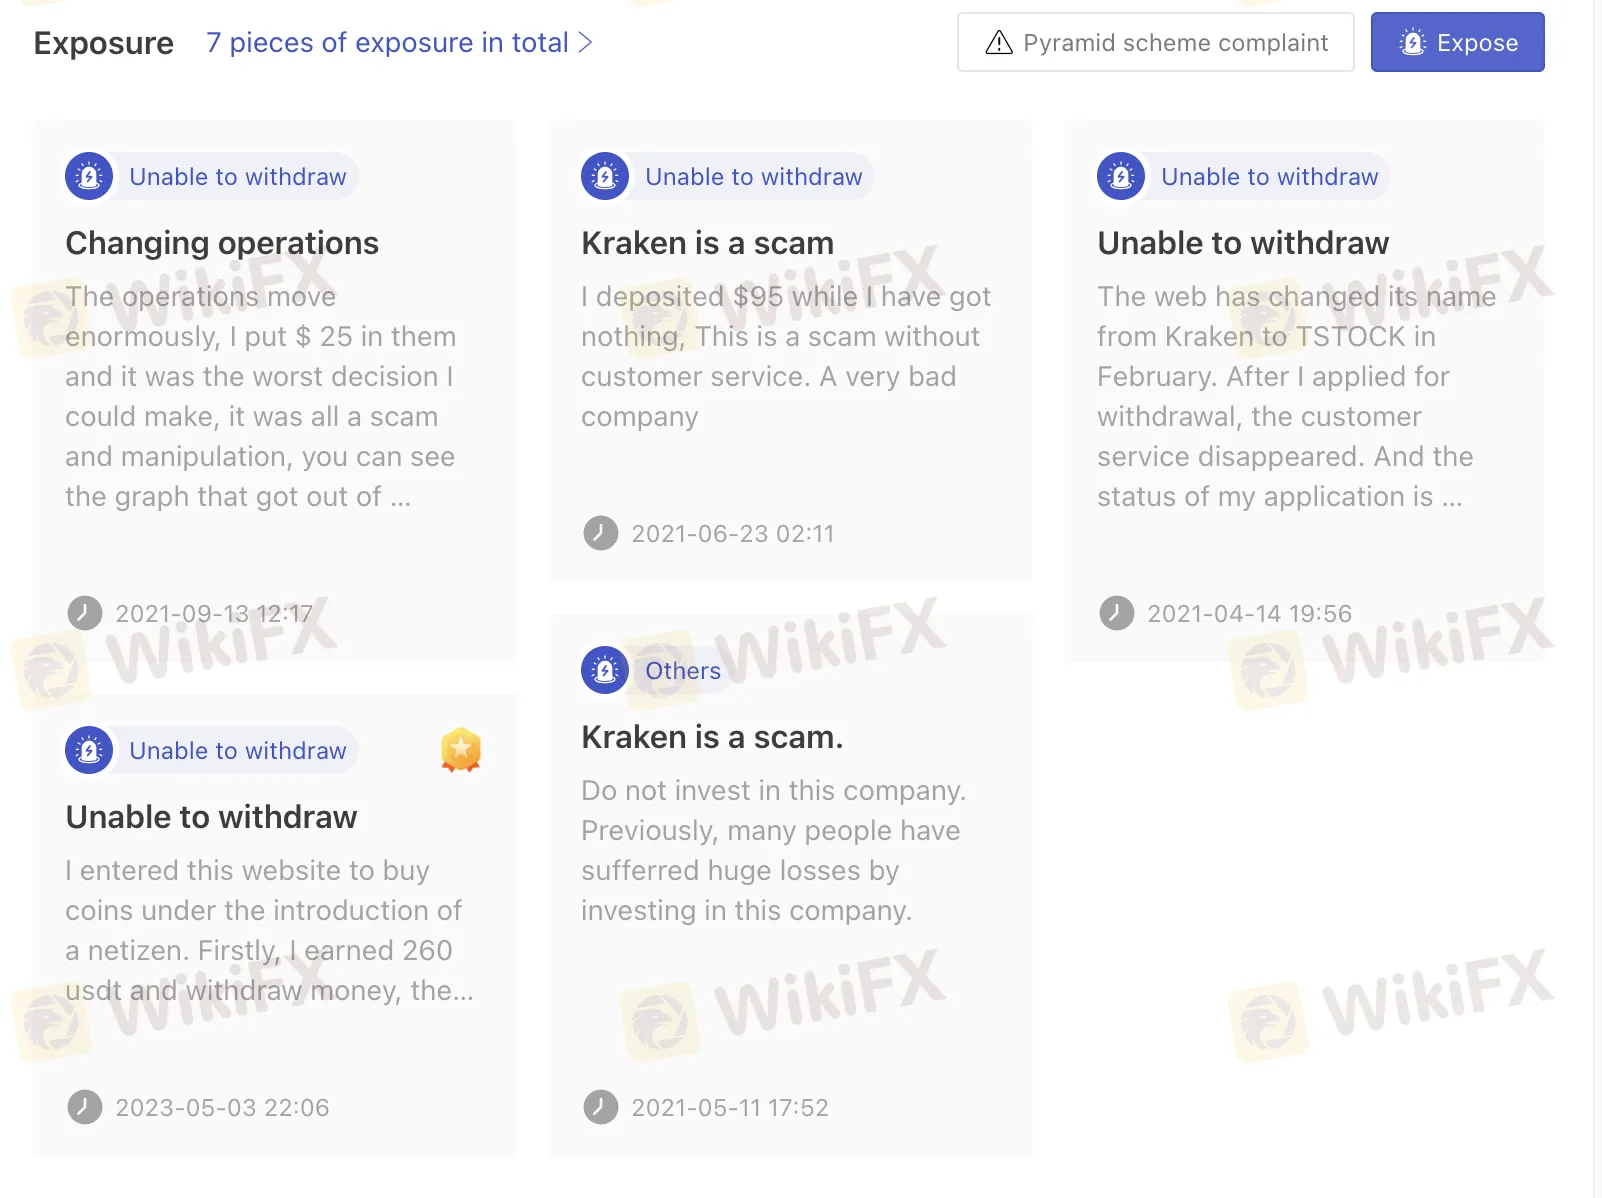Click the alarm icon on the Others tag
This screenshot has height=1198, width=1602.
605,670
